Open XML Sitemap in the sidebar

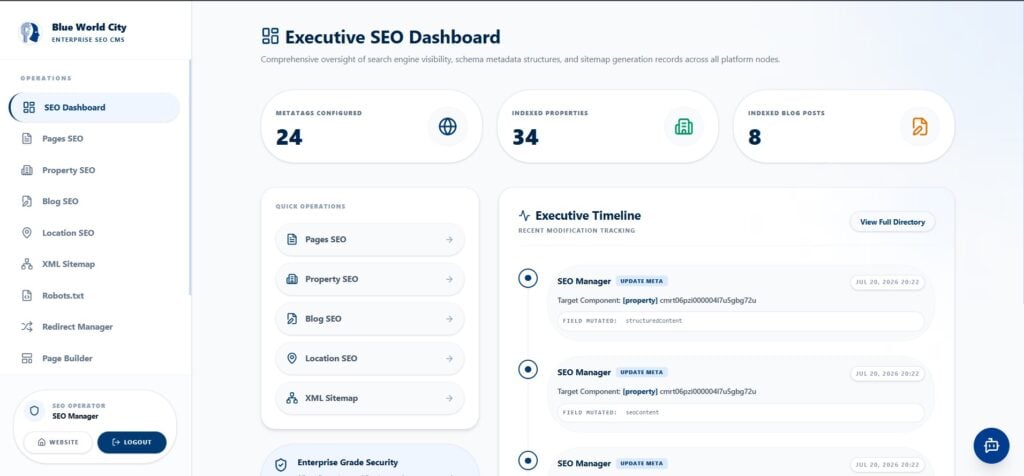click(95, 264)
